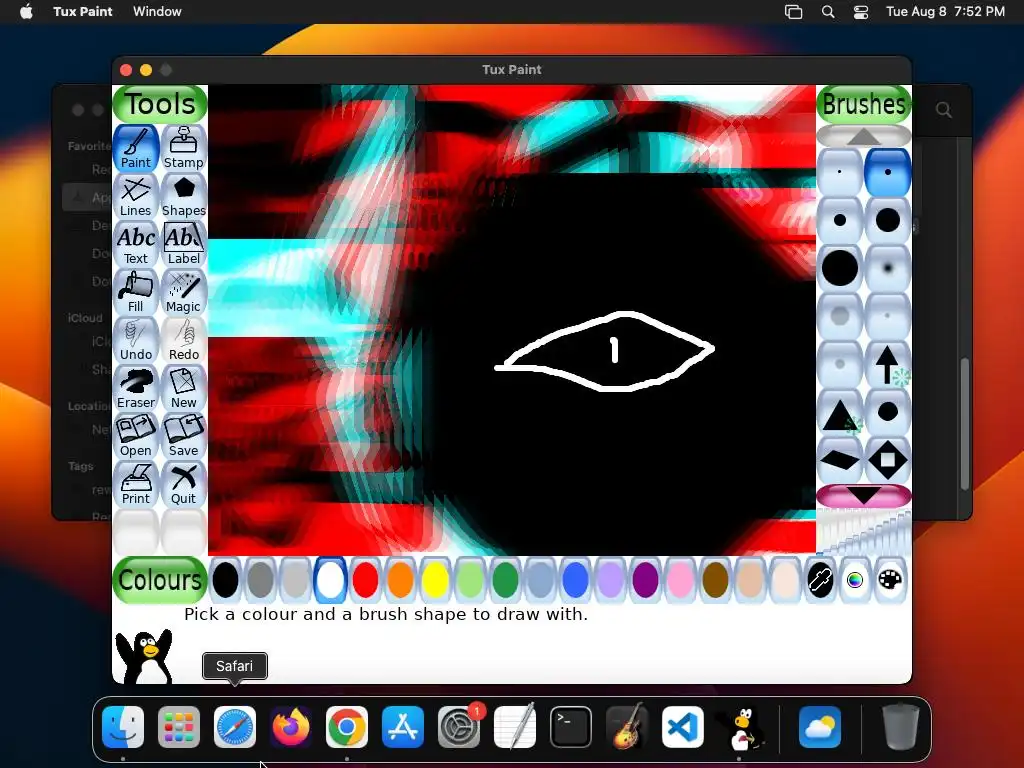
Task: Use the colour eyedropper picker
Action: 820,580
